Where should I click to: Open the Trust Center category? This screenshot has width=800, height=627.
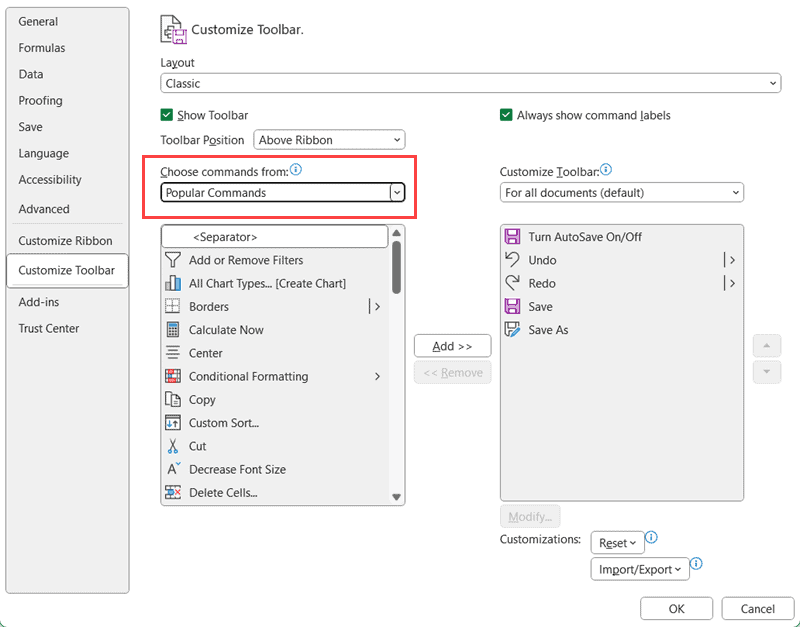coord(48,329)
